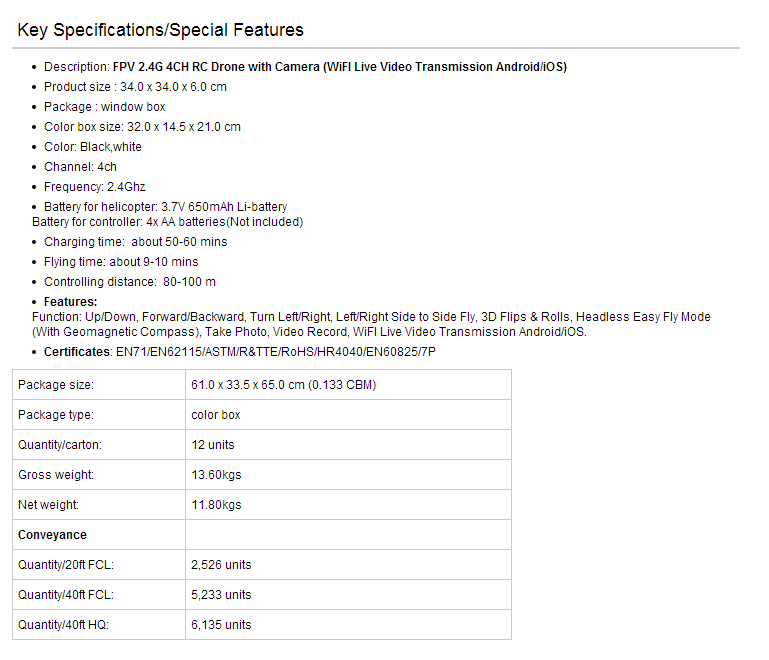Image resolution: width=769 pixels, height=660 pixels.
Task: Click the Package size value cell
Action: 348,385
